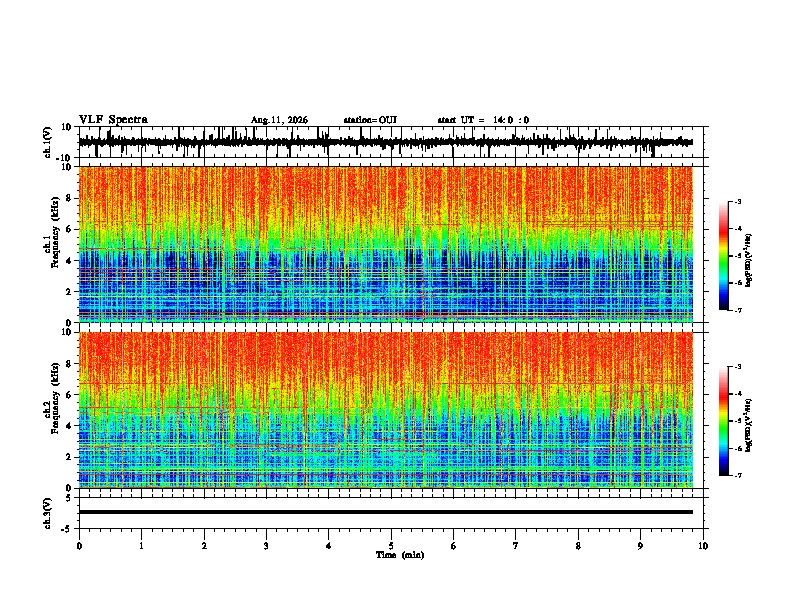The width and height of the screenshot is (792, 612).
Task: Click the '7' minute tick on the time axis
Action: pos(516,546)
